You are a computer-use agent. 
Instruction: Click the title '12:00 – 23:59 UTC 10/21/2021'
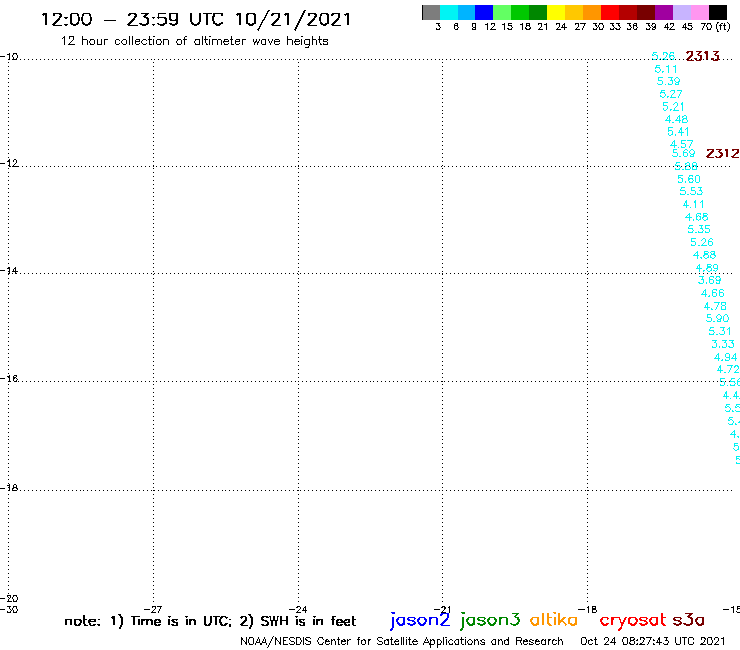point(196,20)
